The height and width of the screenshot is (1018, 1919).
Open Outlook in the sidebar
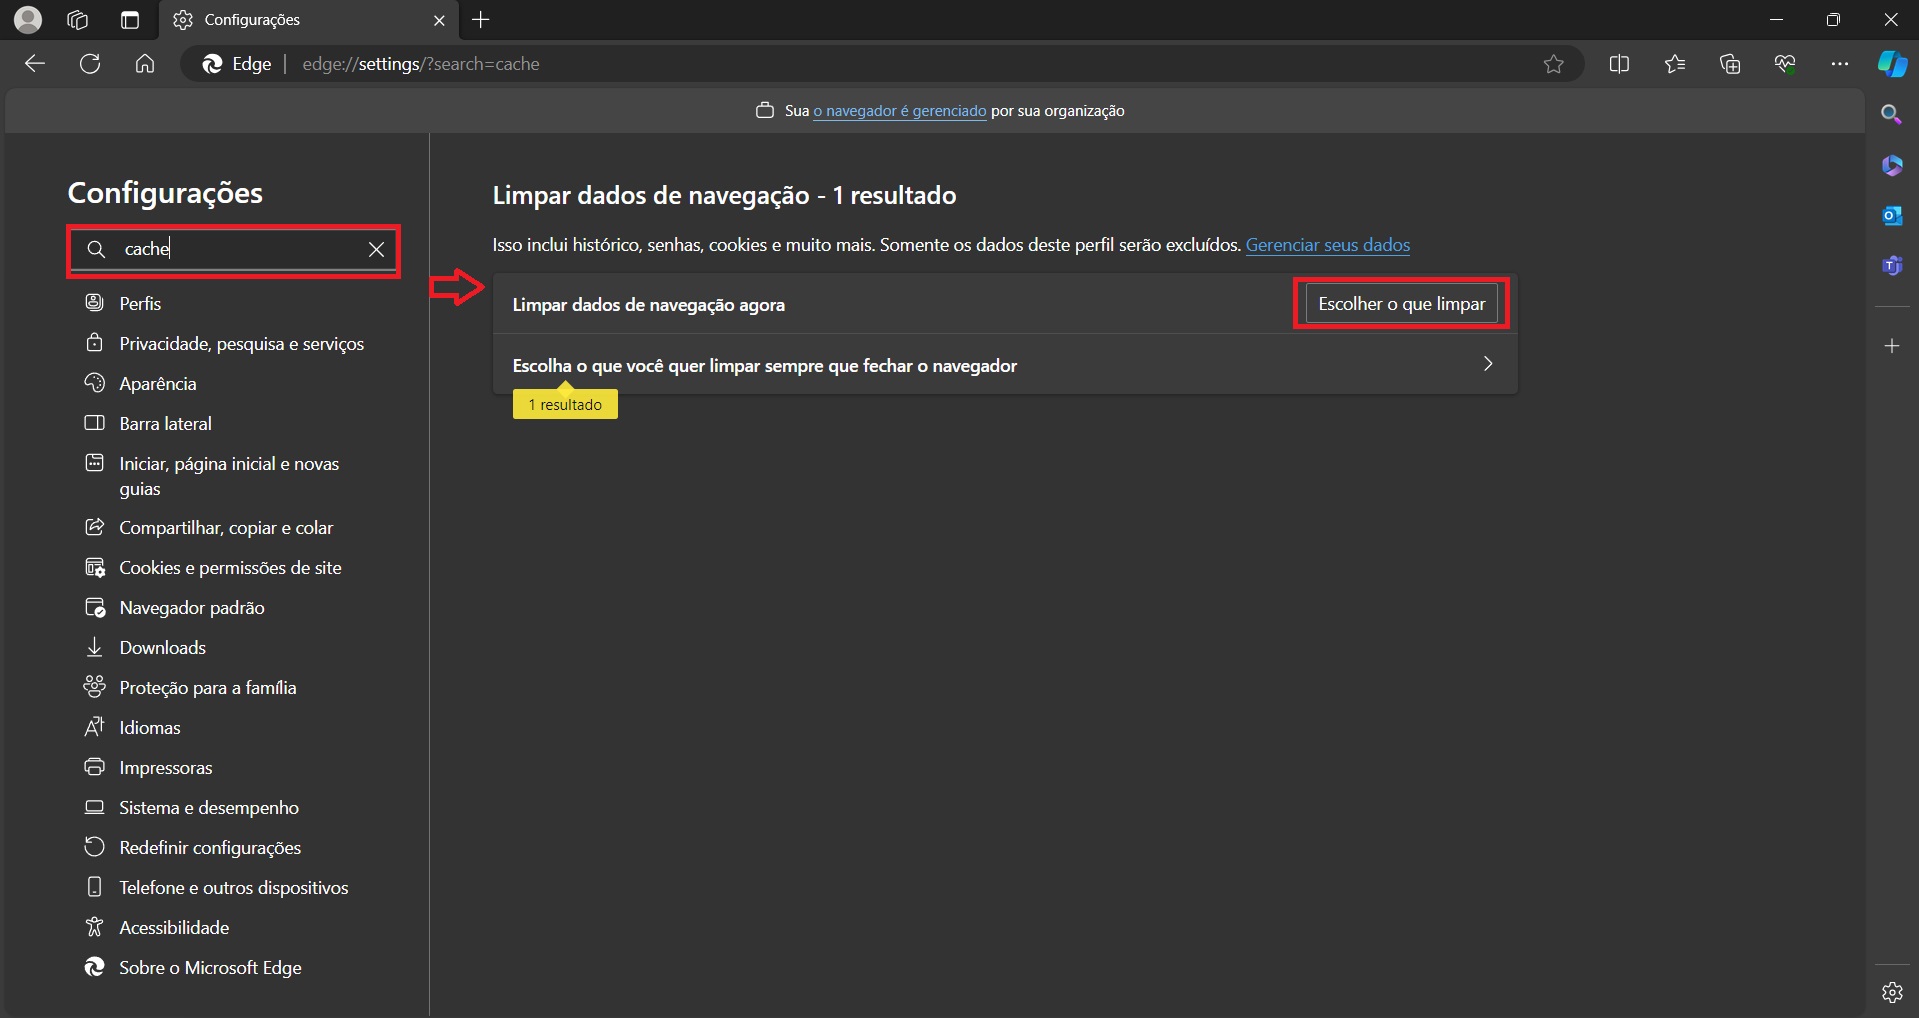[1891, 216]
